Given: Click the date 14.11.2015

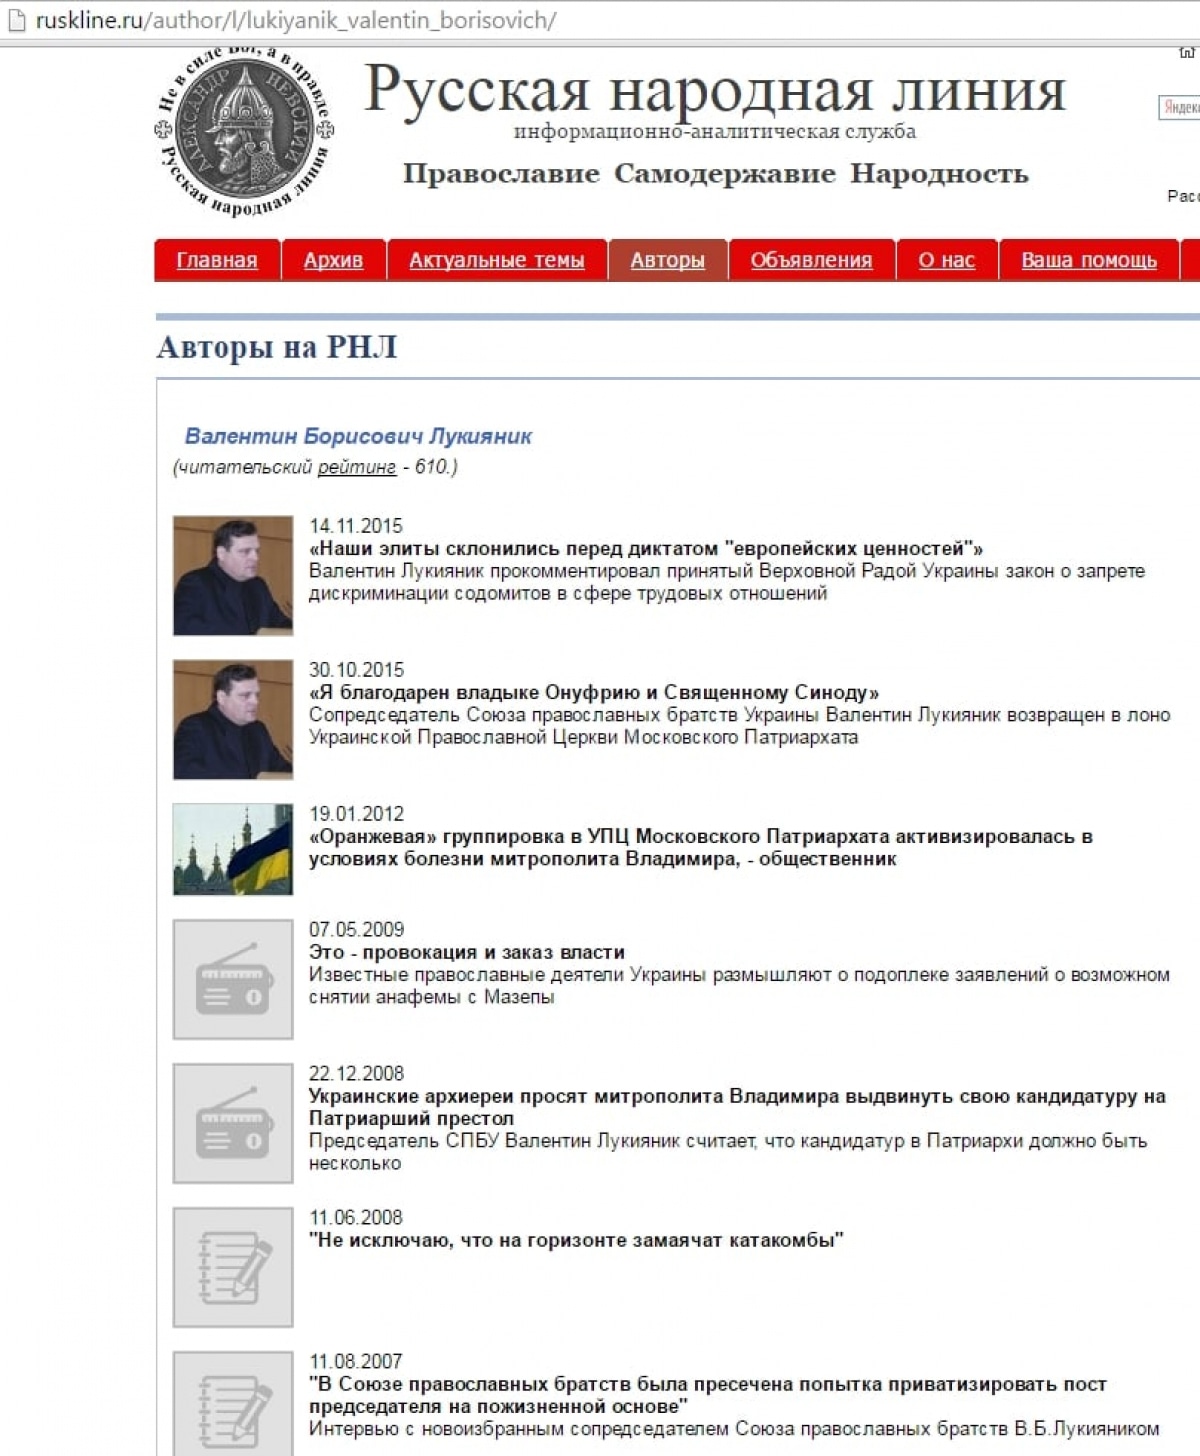Looking at the screenshot, I should [x=356, y=526].
